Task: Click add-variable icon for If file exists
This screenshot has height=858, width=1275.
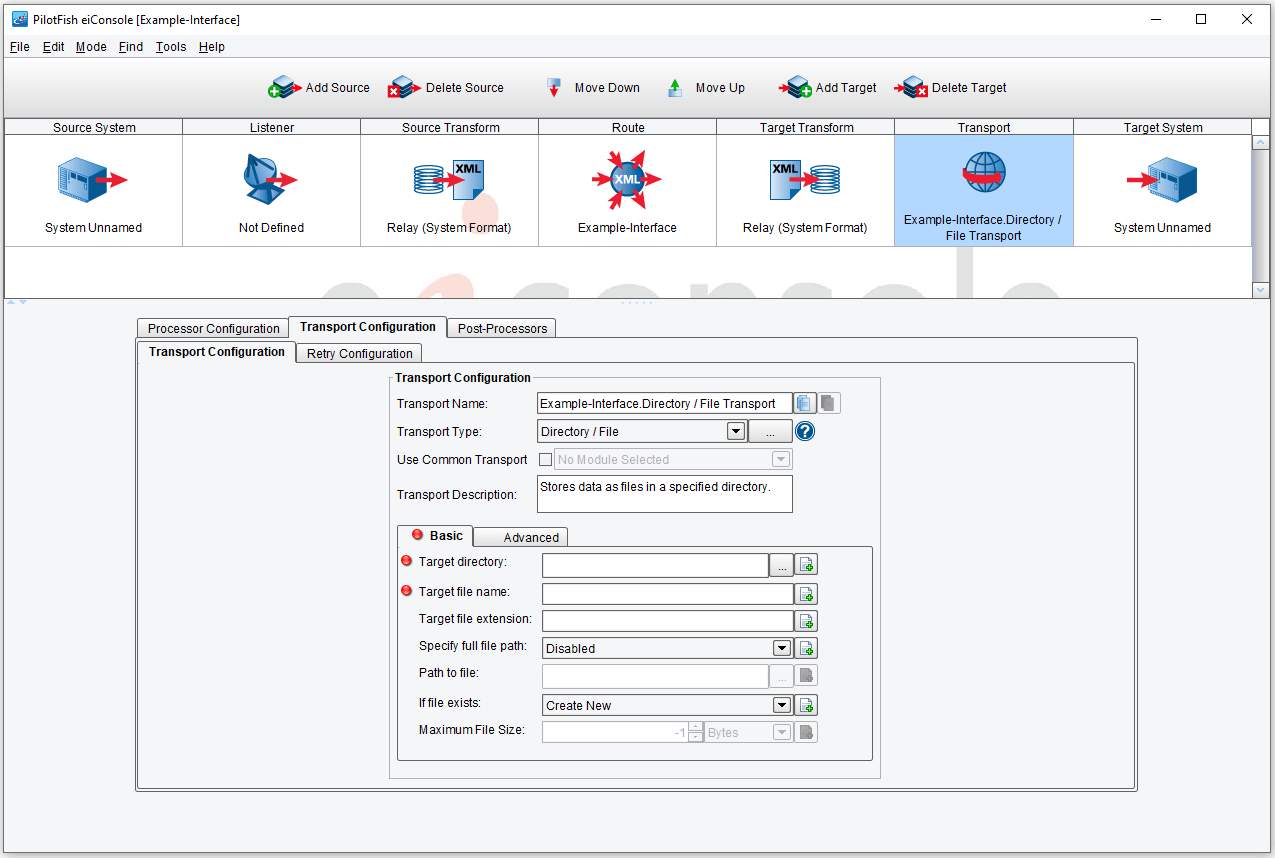Action: [x=807, y=705]
